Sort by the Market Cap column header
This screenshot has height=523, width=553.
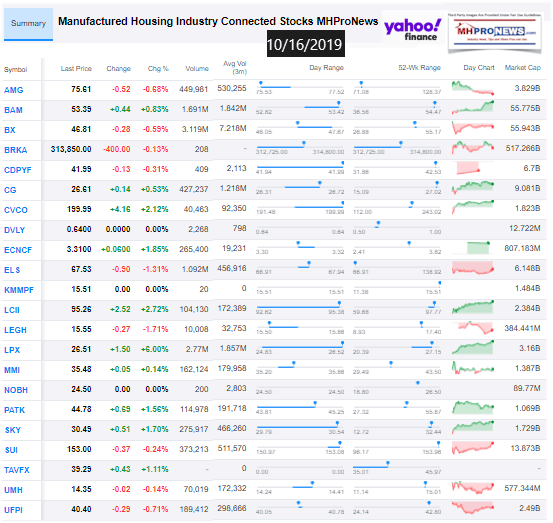pos(523,67)
